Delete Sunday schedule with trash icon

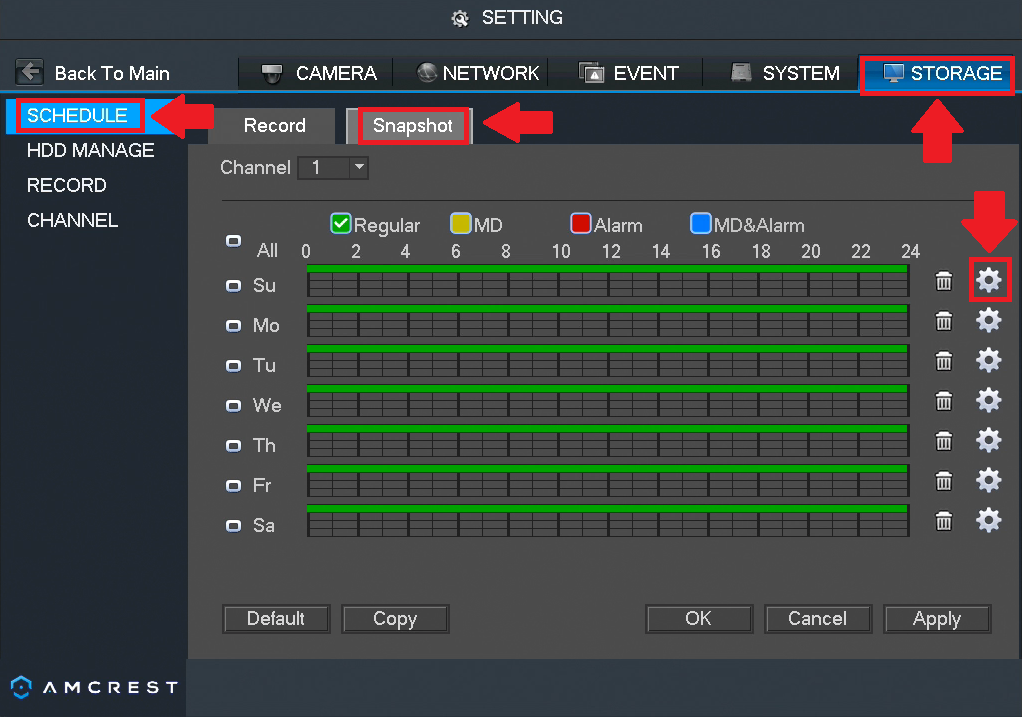click(x=944, y=281)
